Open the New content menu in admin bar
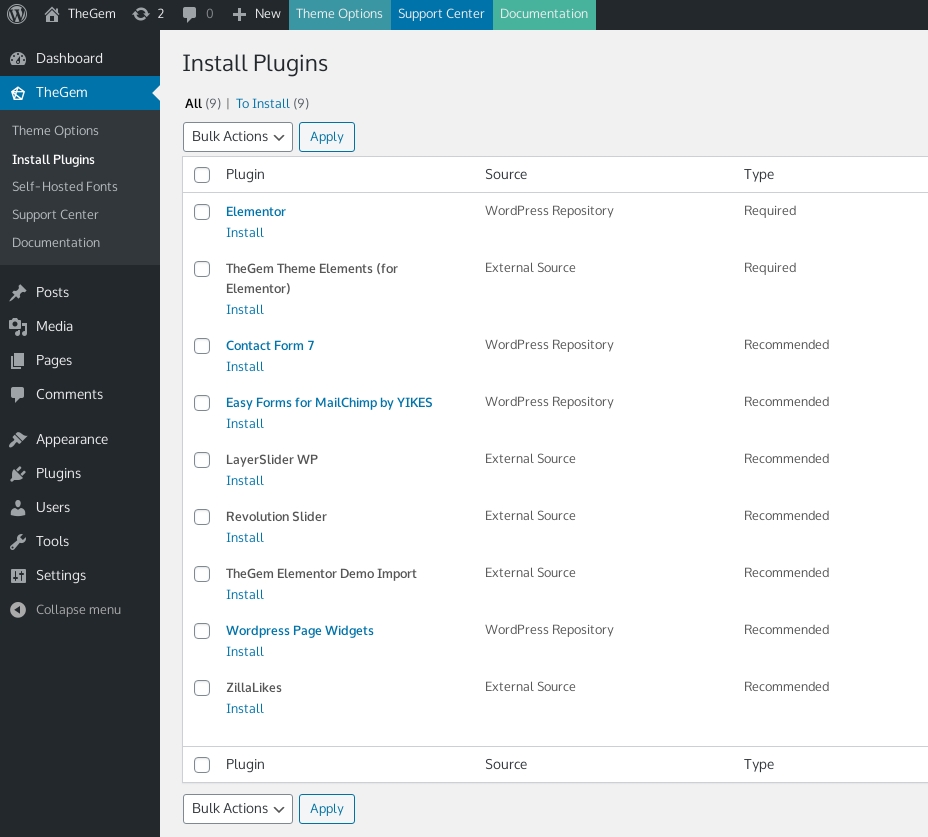This screenshot has width=928, height=837. [x=256, y=14]
